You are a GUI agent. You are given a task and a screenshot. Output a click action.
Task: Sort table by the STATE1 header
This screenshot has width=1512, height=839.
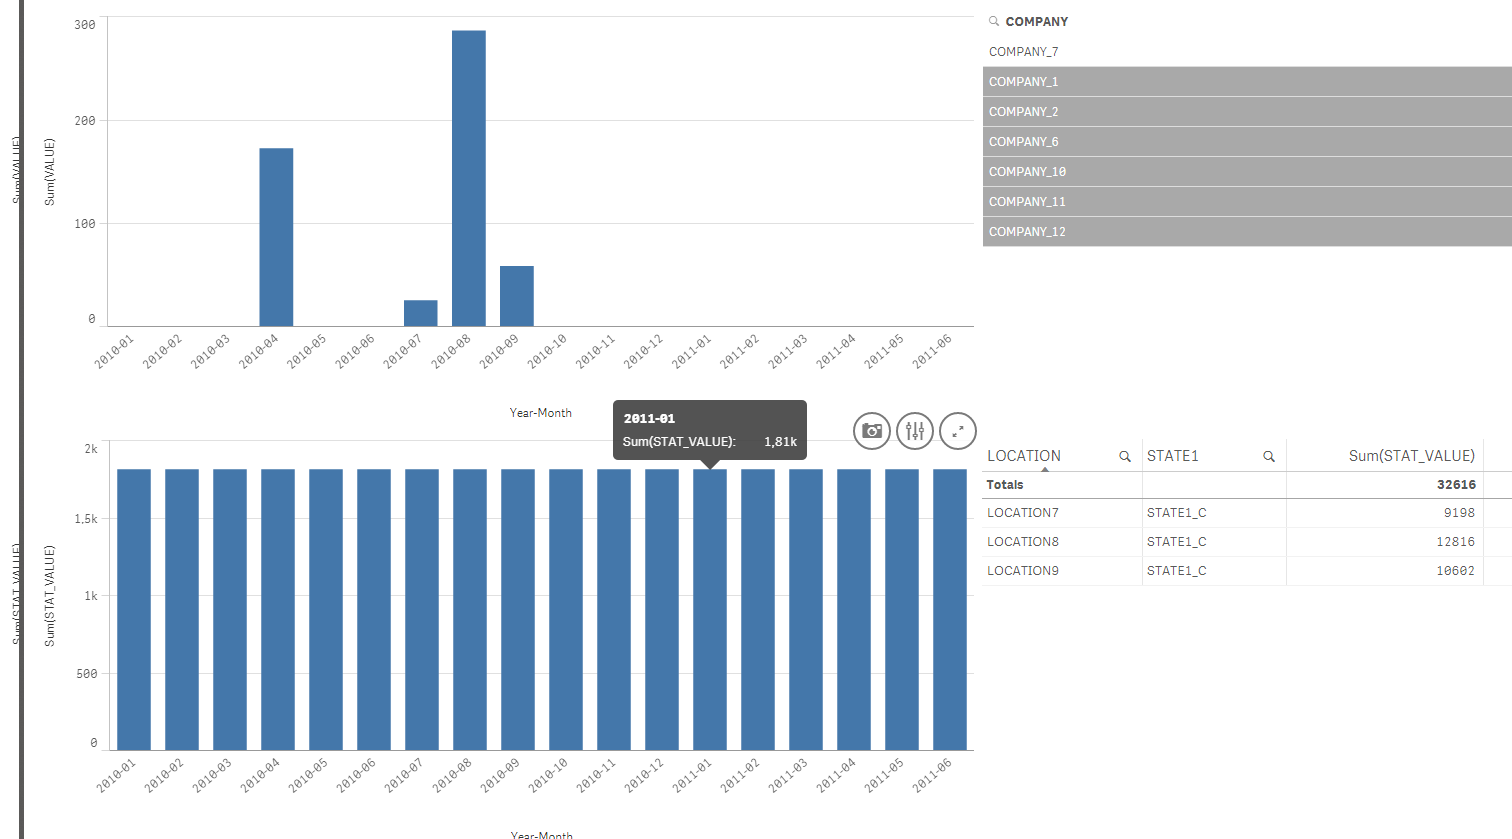[x=1172, y=456]
